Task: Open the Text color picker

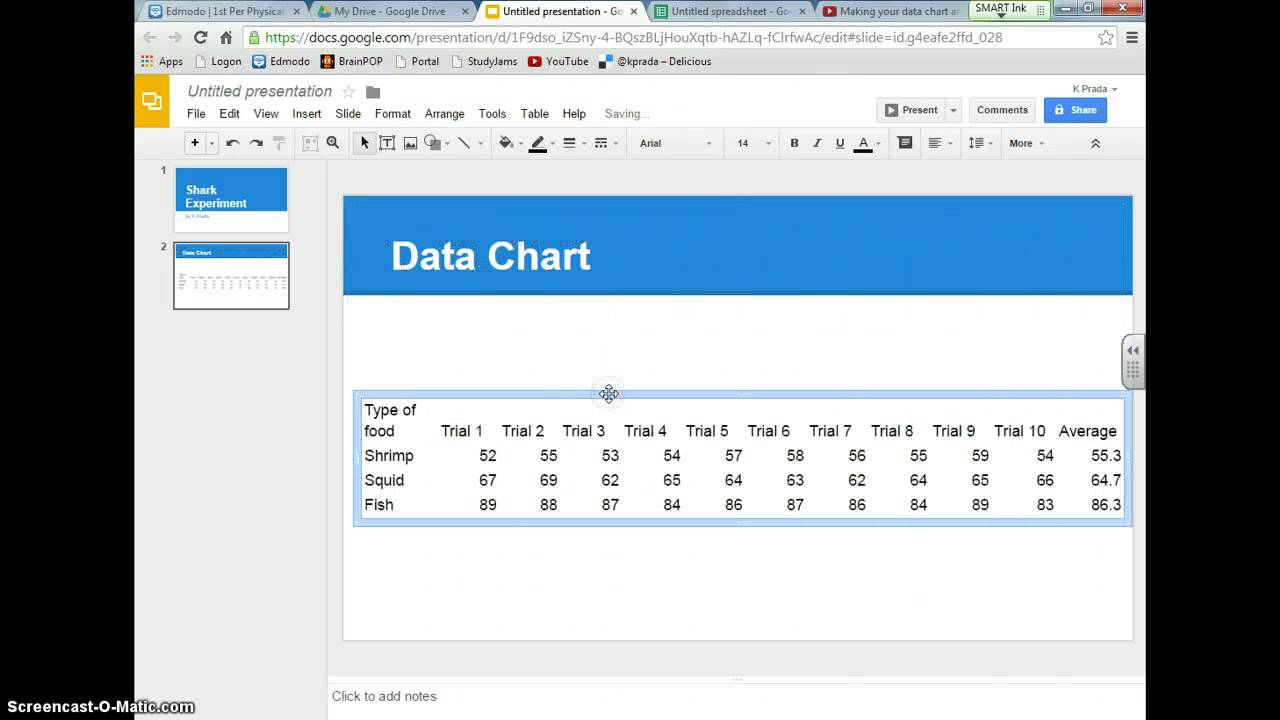Action: tap(866, 143)
